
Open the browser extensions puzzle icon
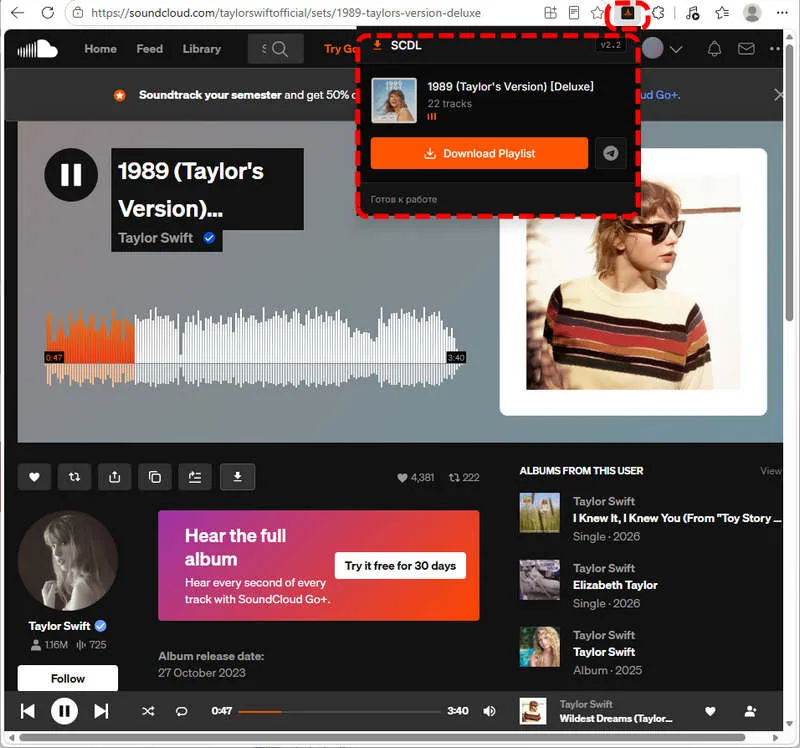(658, 13)
